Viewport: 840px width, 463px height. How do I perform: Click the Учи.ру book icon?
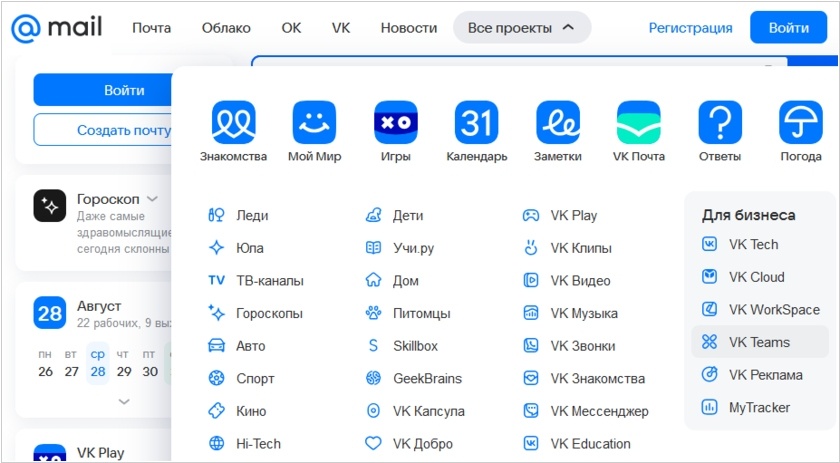coord(373,248)
